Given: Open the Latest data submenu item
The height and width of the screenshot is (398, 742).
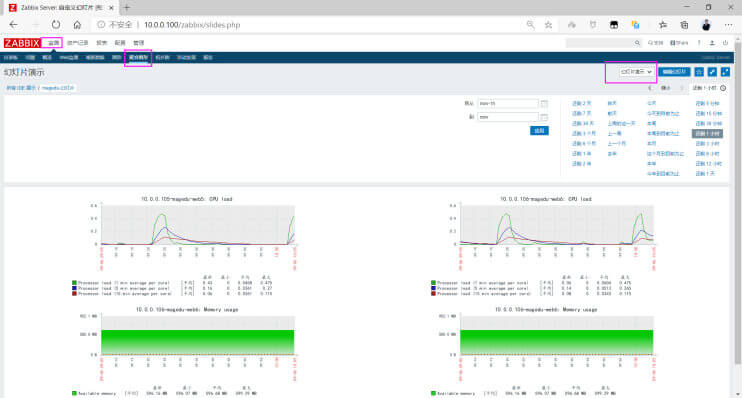Looking at the screenshot, I should (x=95, y=58).
